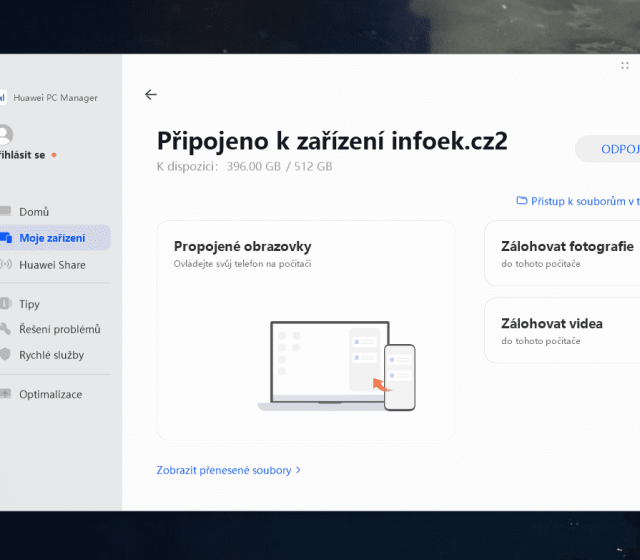The image size is (640, 560).
Task: Click the Huawei Share wireless icon
Action: (6, 265)
